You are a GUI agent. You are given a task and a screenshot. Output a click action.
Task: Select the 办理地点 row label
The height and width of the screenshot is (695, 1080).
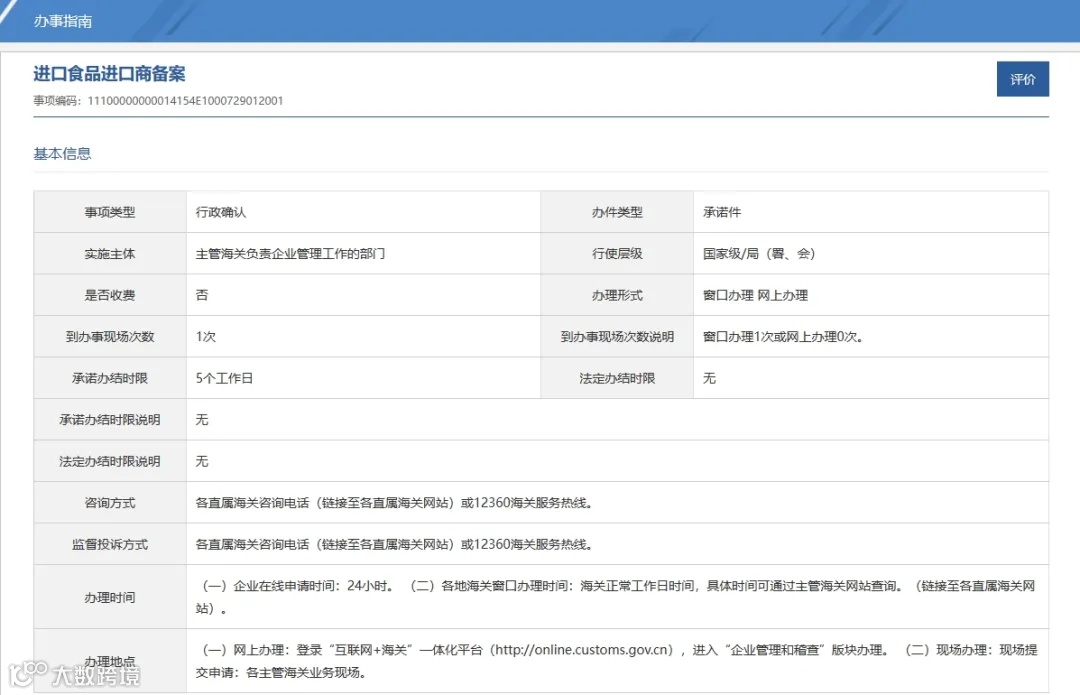[x=110, y=660]
